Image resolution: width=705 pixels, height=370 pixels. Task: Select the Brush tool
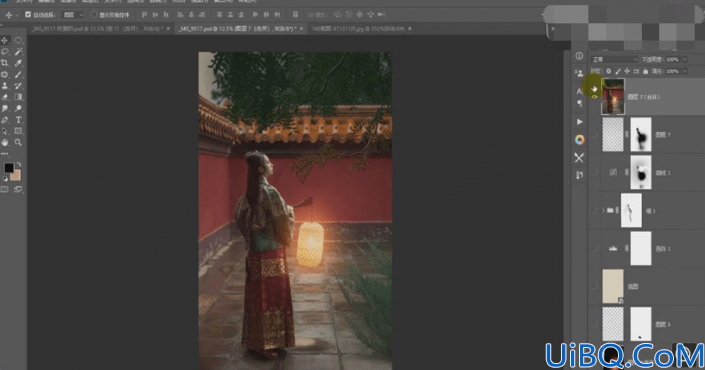(x=18, y=74)
